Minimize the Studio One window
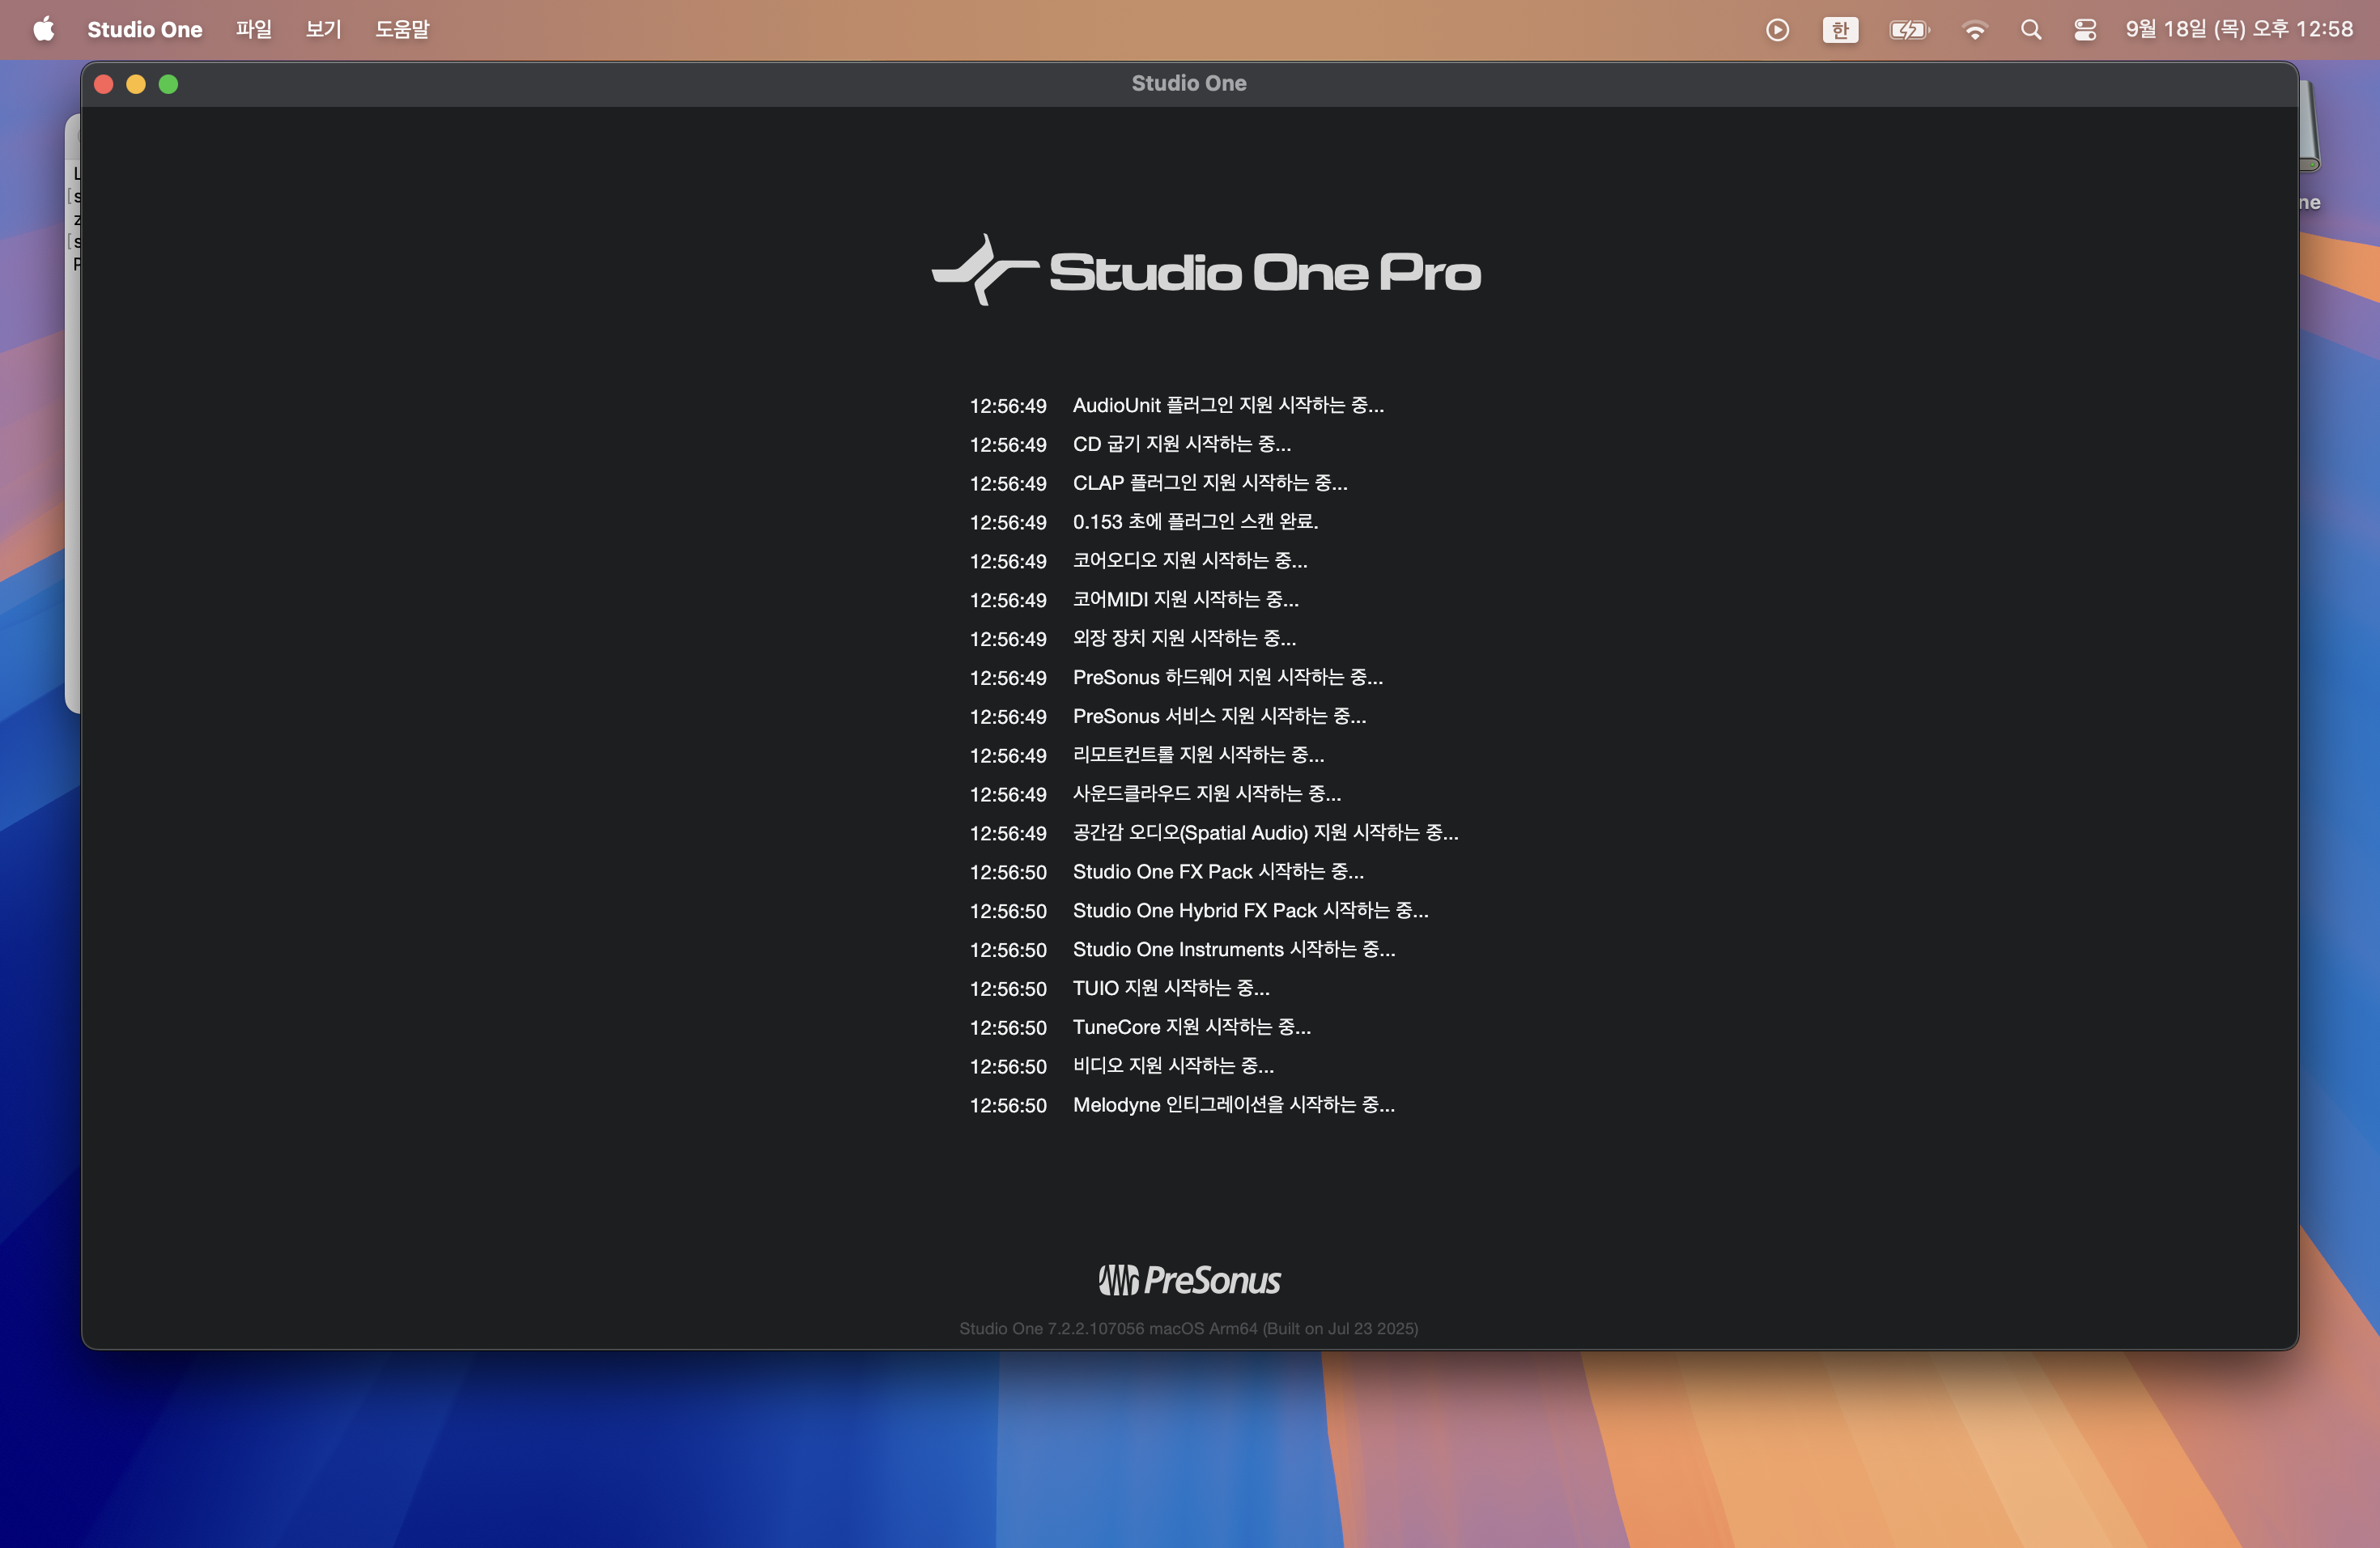Screen dimensions: 2380x1548 pos(136,84)
